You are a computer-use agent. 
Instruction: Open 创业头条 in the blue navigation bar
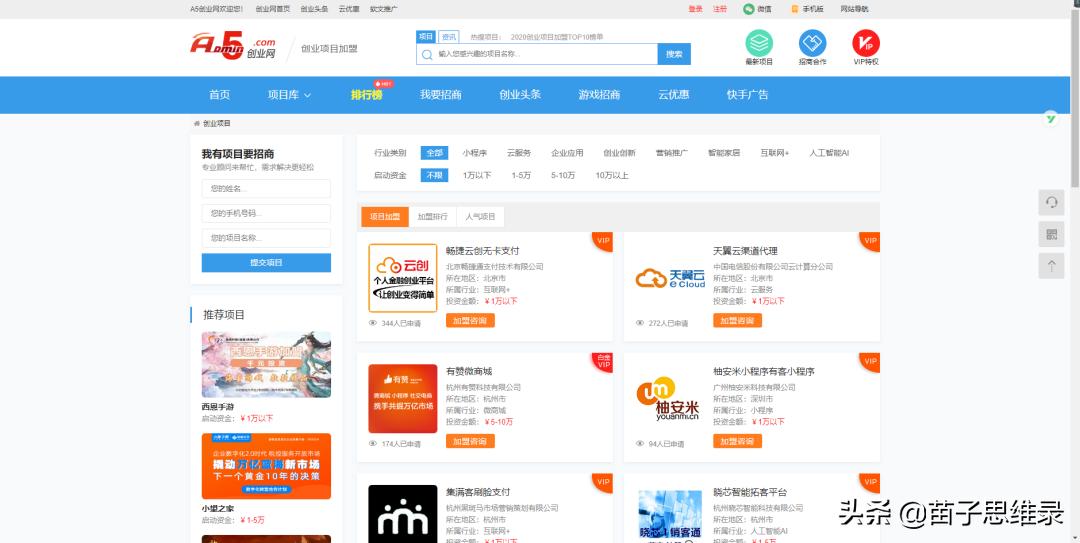pyautogui.click(x=520, y=95)
